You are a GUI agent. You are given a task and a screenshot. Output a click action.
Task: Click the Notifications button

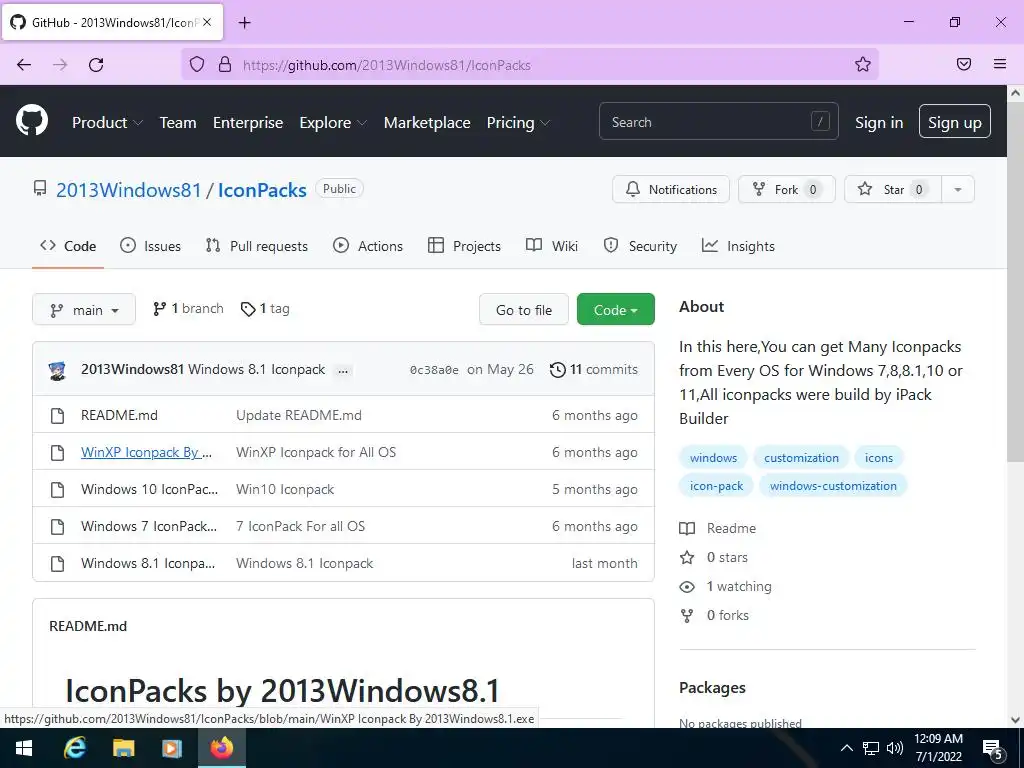[x=671, y=189]
